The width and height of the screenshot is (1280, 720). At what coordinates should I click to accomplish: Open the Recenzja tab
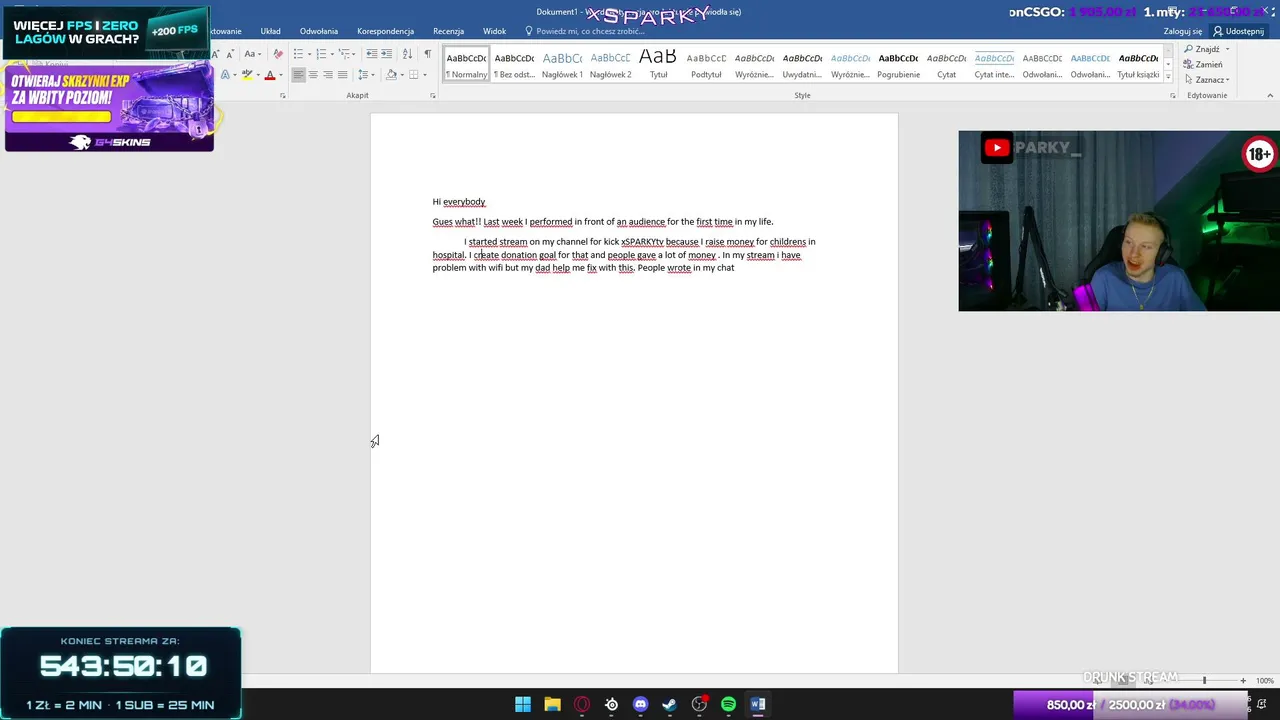[448, 31]
